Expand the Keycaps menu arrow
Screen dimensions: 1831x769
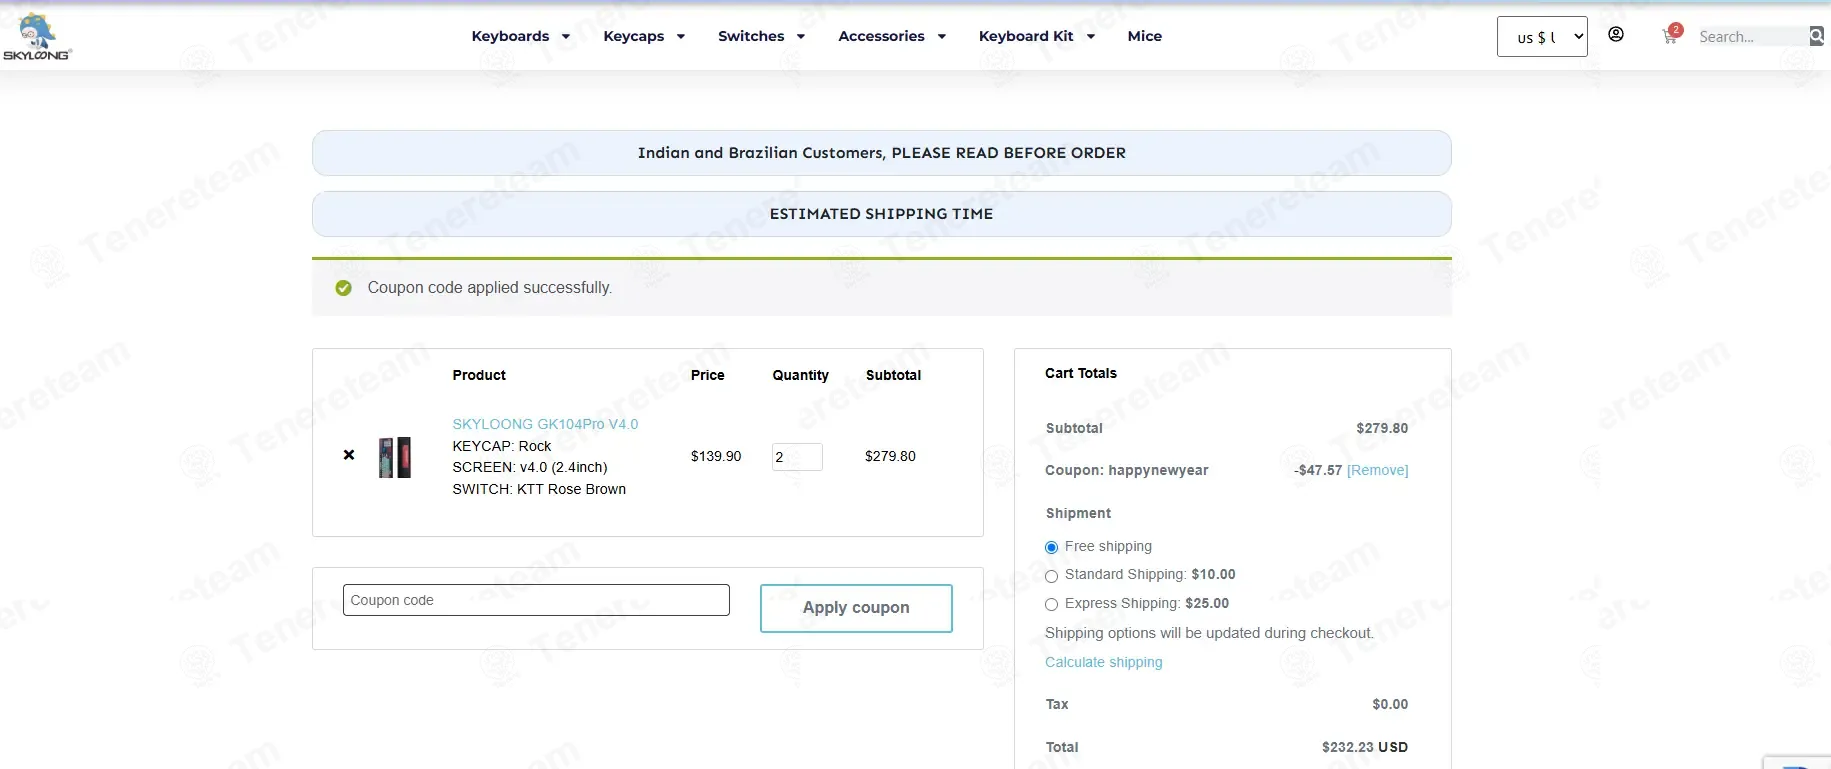point(681,37)
